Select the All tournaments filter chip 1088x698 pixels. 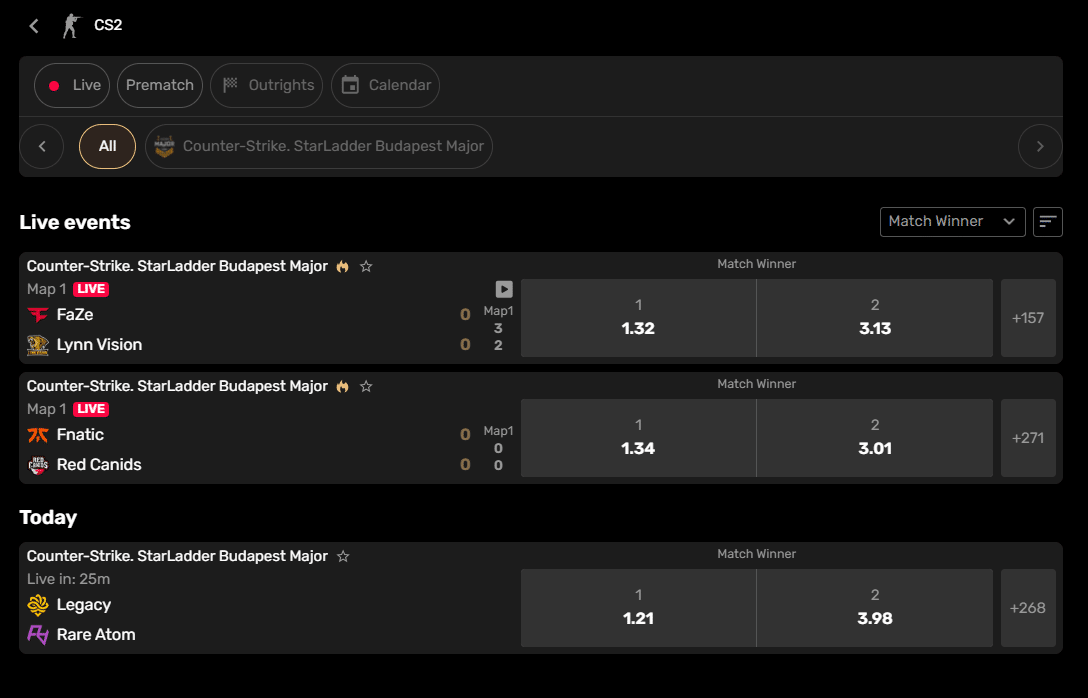point(107,146)
